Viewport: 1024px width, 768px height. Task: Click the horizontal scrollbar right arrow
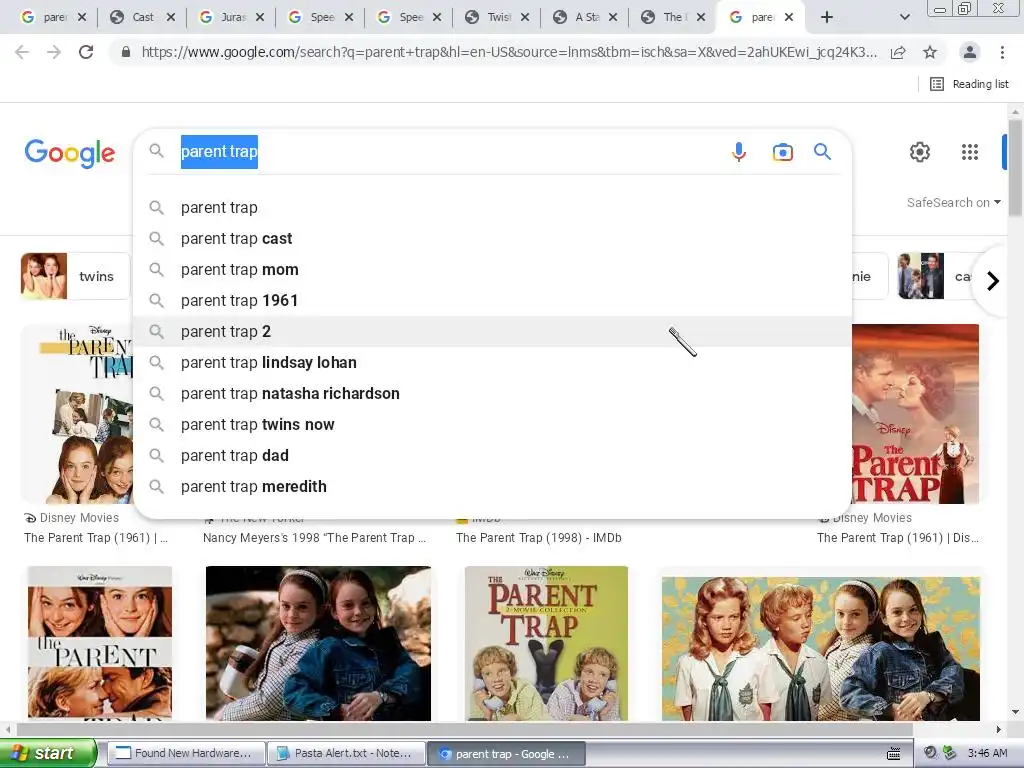click(999, 729)
